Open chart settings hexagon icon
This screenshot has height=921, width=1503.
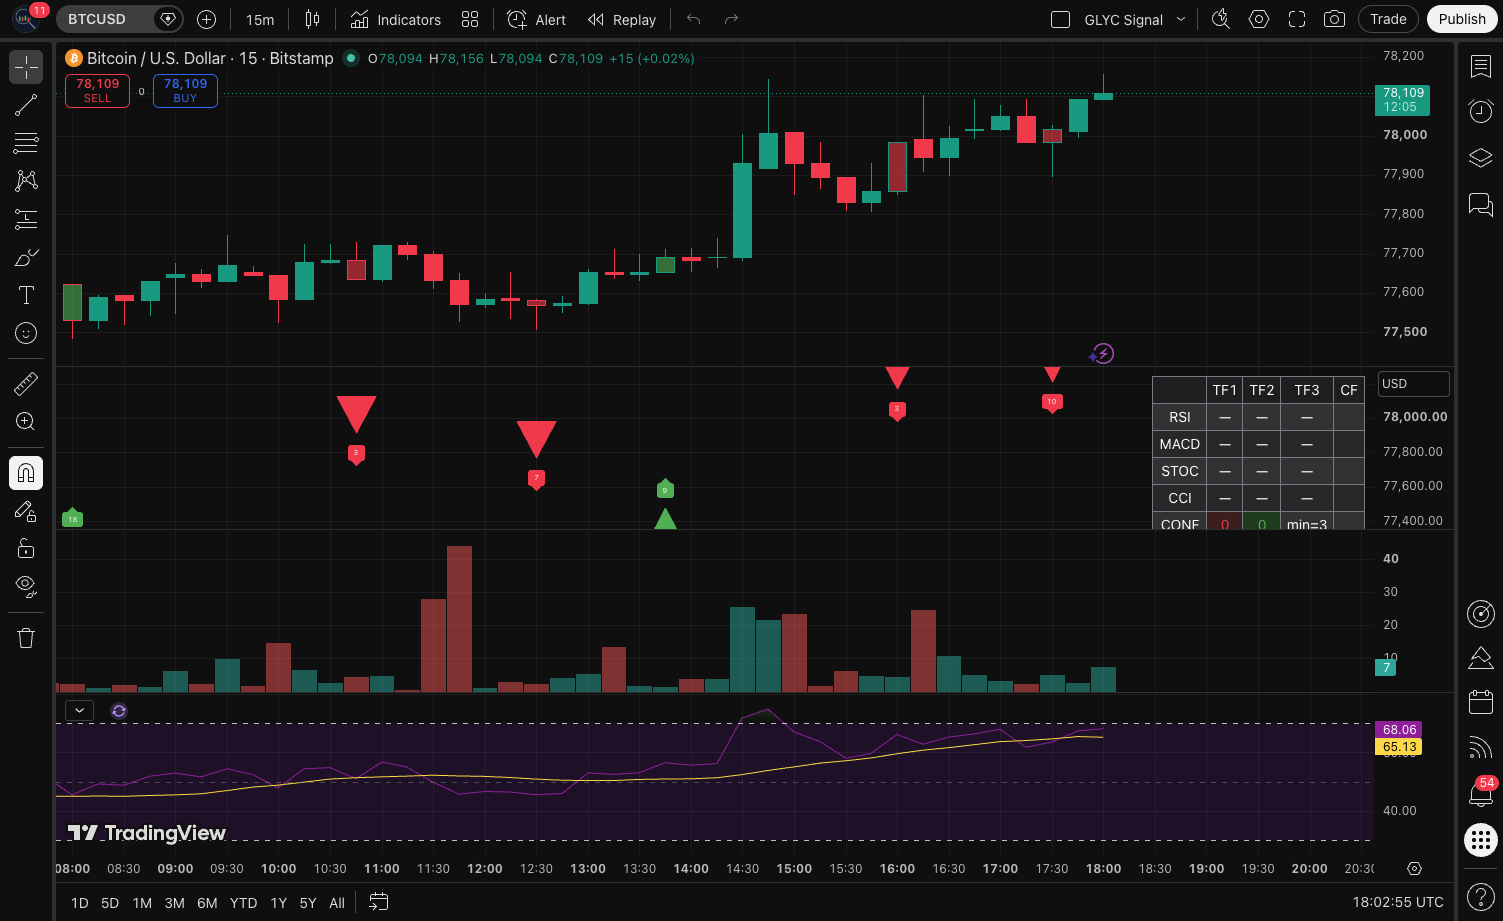1259,19
